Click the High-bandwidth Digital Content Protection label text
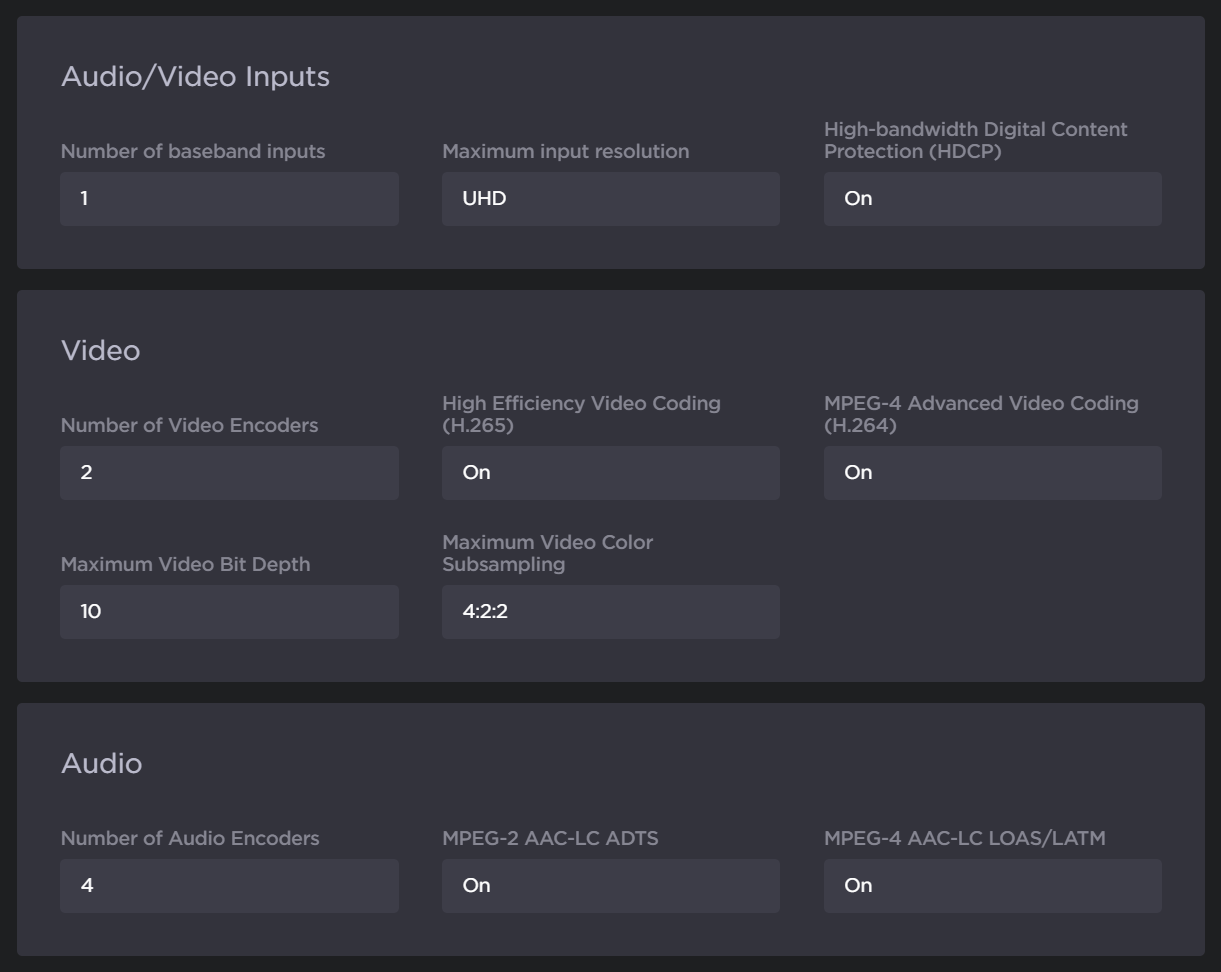 [975, 140]
